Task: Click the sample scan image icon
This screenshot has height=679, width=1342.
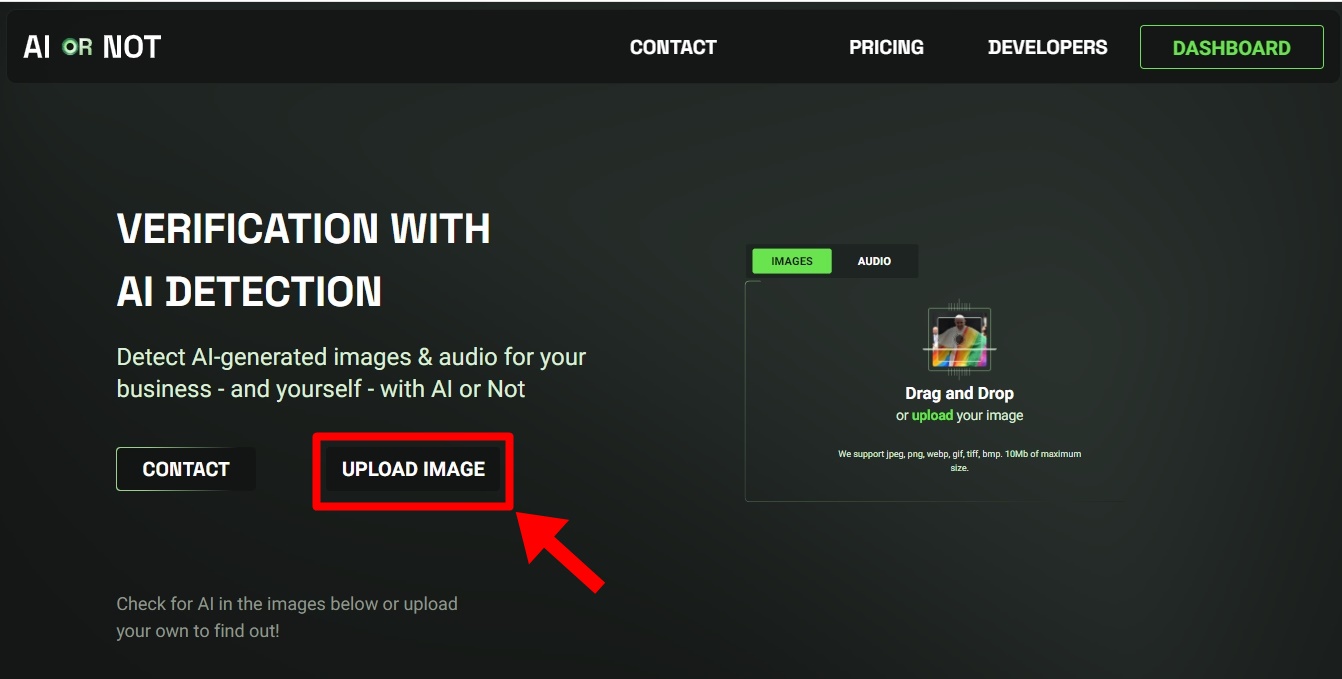Action: pos(959,340)
